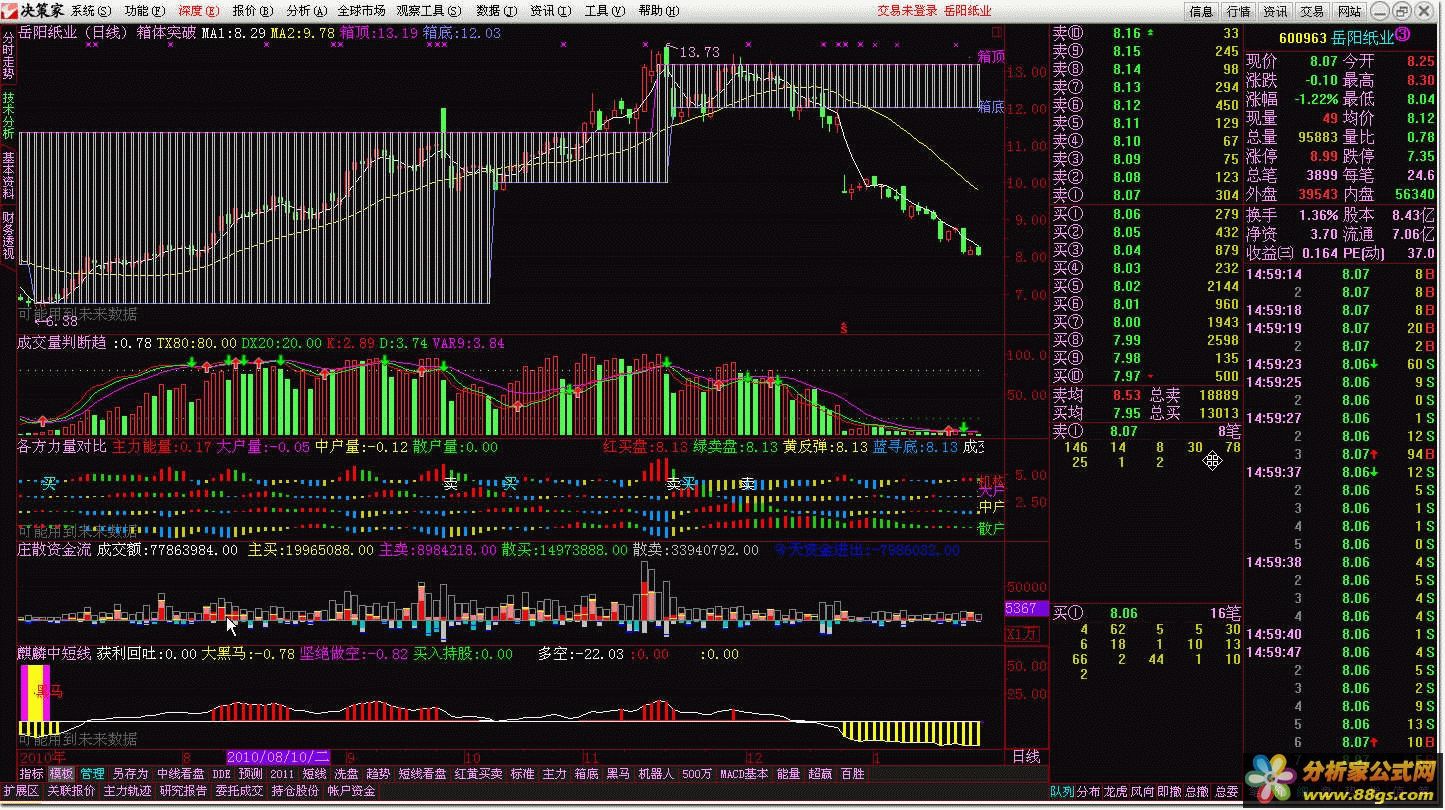Select the 2011 template
The image size is (1445, 810).
tap(283, 774)
